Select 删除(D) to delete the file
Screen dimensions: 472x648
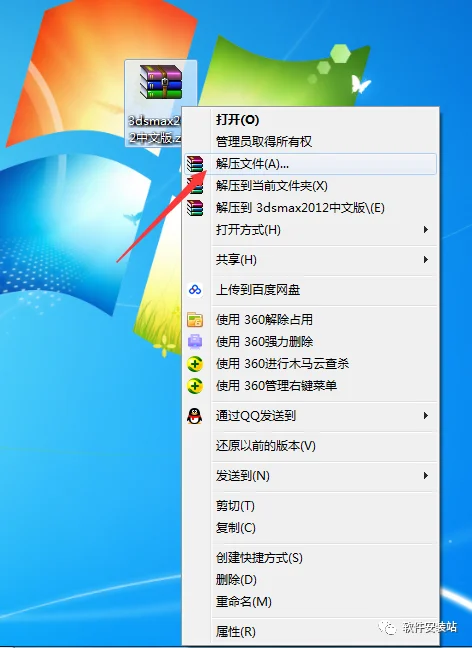(310, 580)
